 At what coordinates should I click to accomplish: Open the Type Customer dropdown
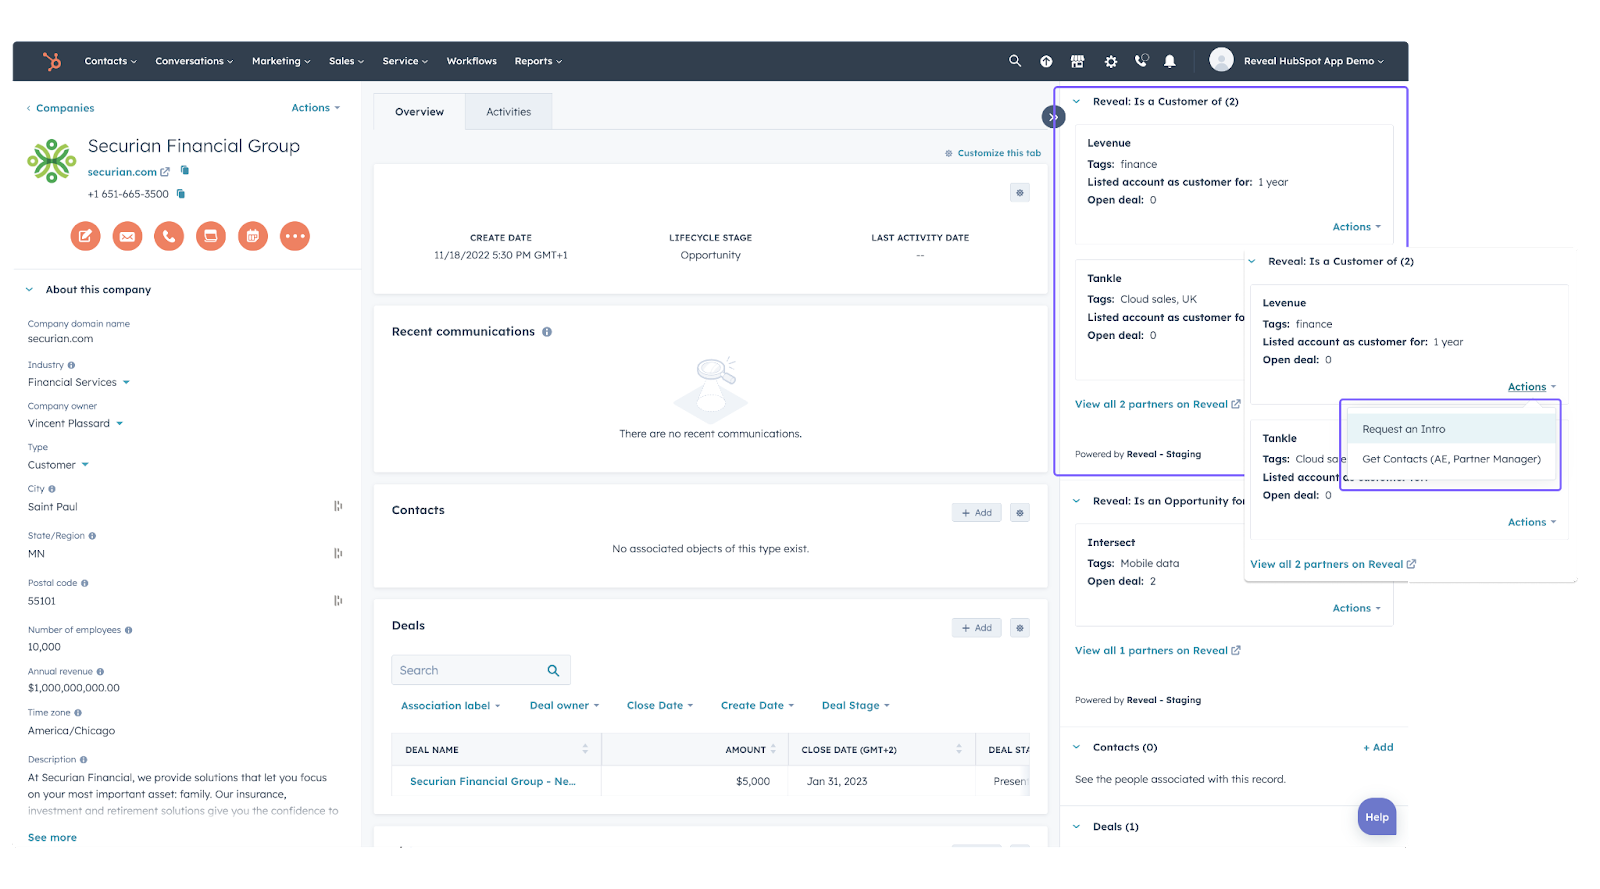tap(58, 465)
